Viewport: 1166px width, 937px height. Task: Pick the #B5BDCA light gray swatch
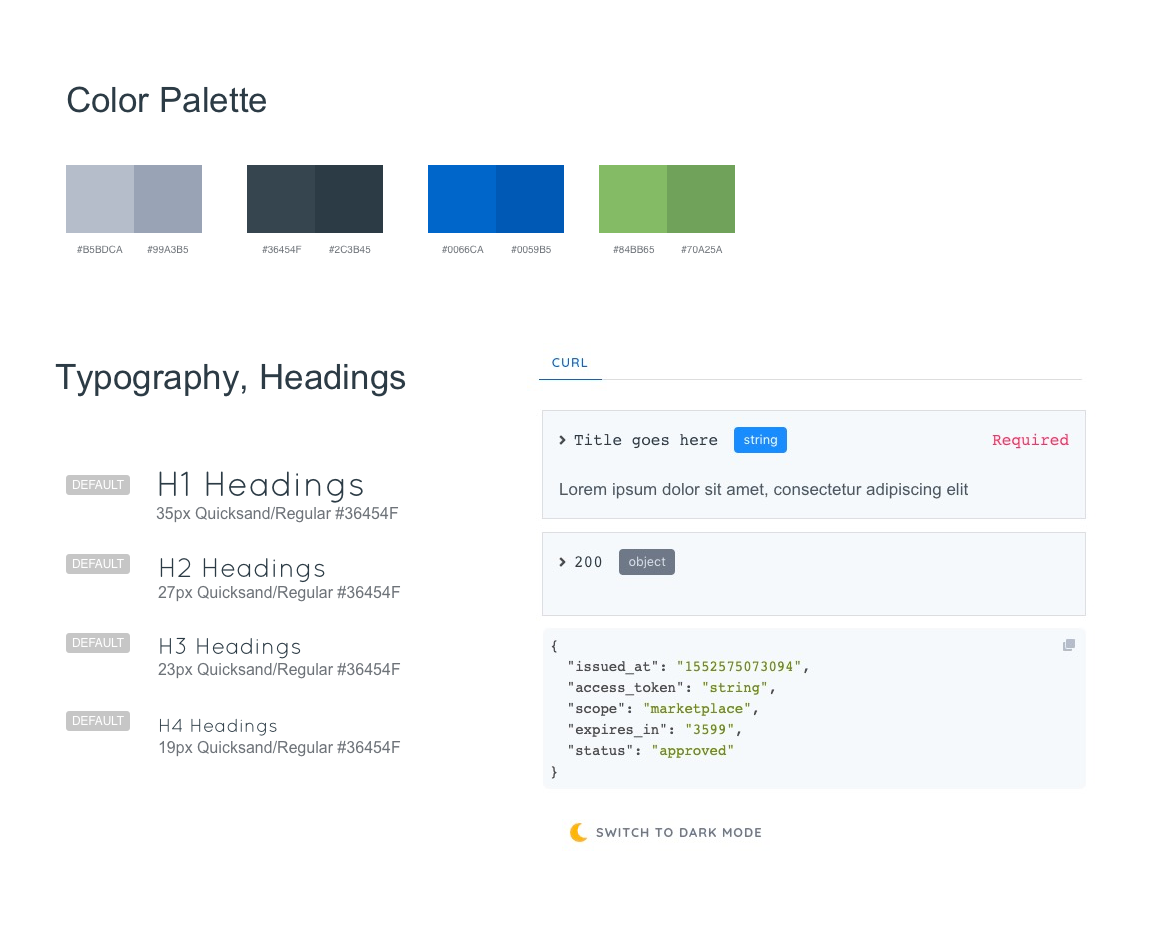[100, 199]
